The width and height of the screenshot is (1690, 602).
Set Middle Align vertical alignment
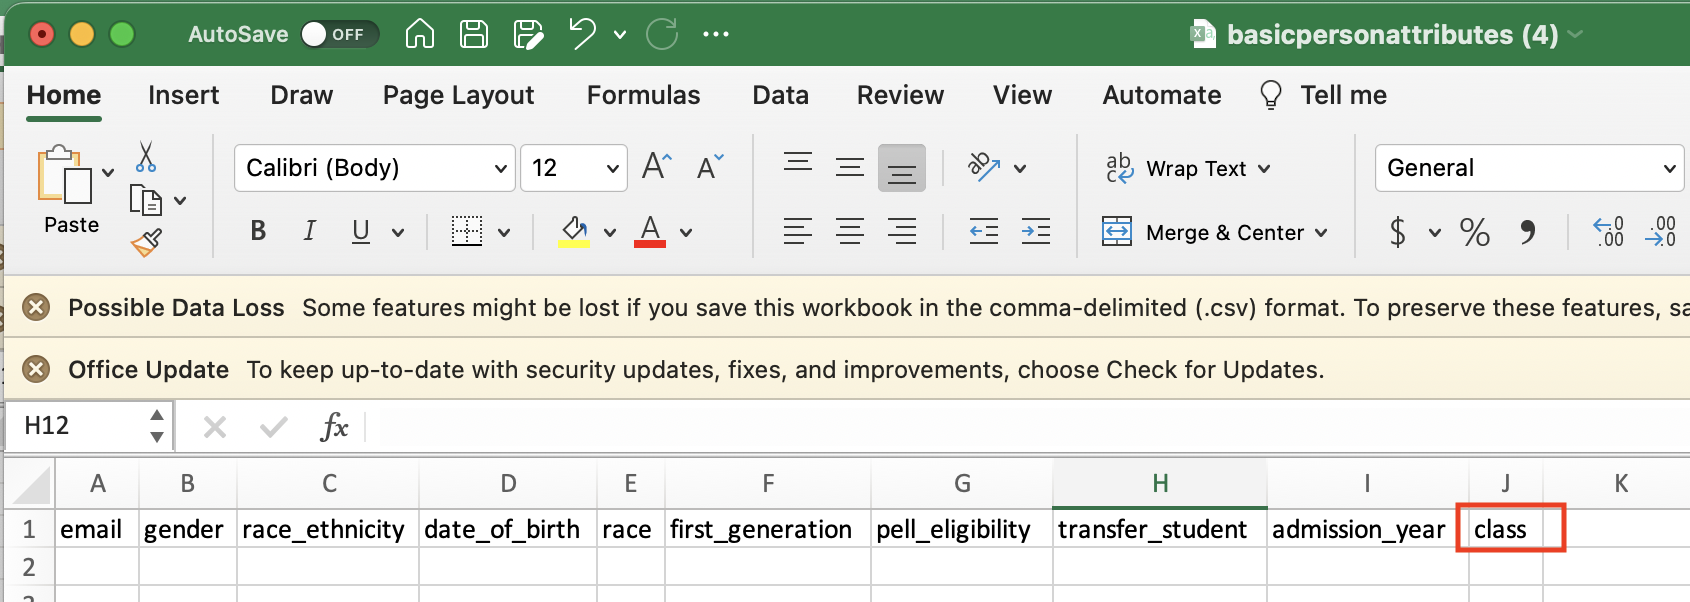850,167
